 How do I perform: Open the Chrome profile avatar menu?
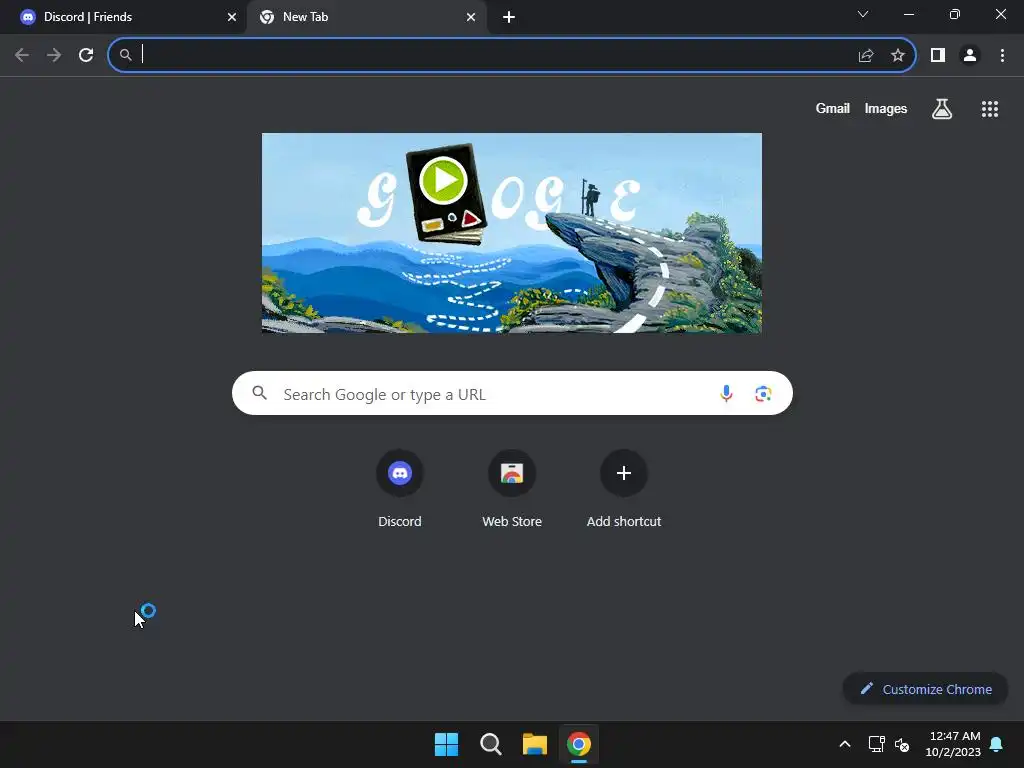pos(970,56)
